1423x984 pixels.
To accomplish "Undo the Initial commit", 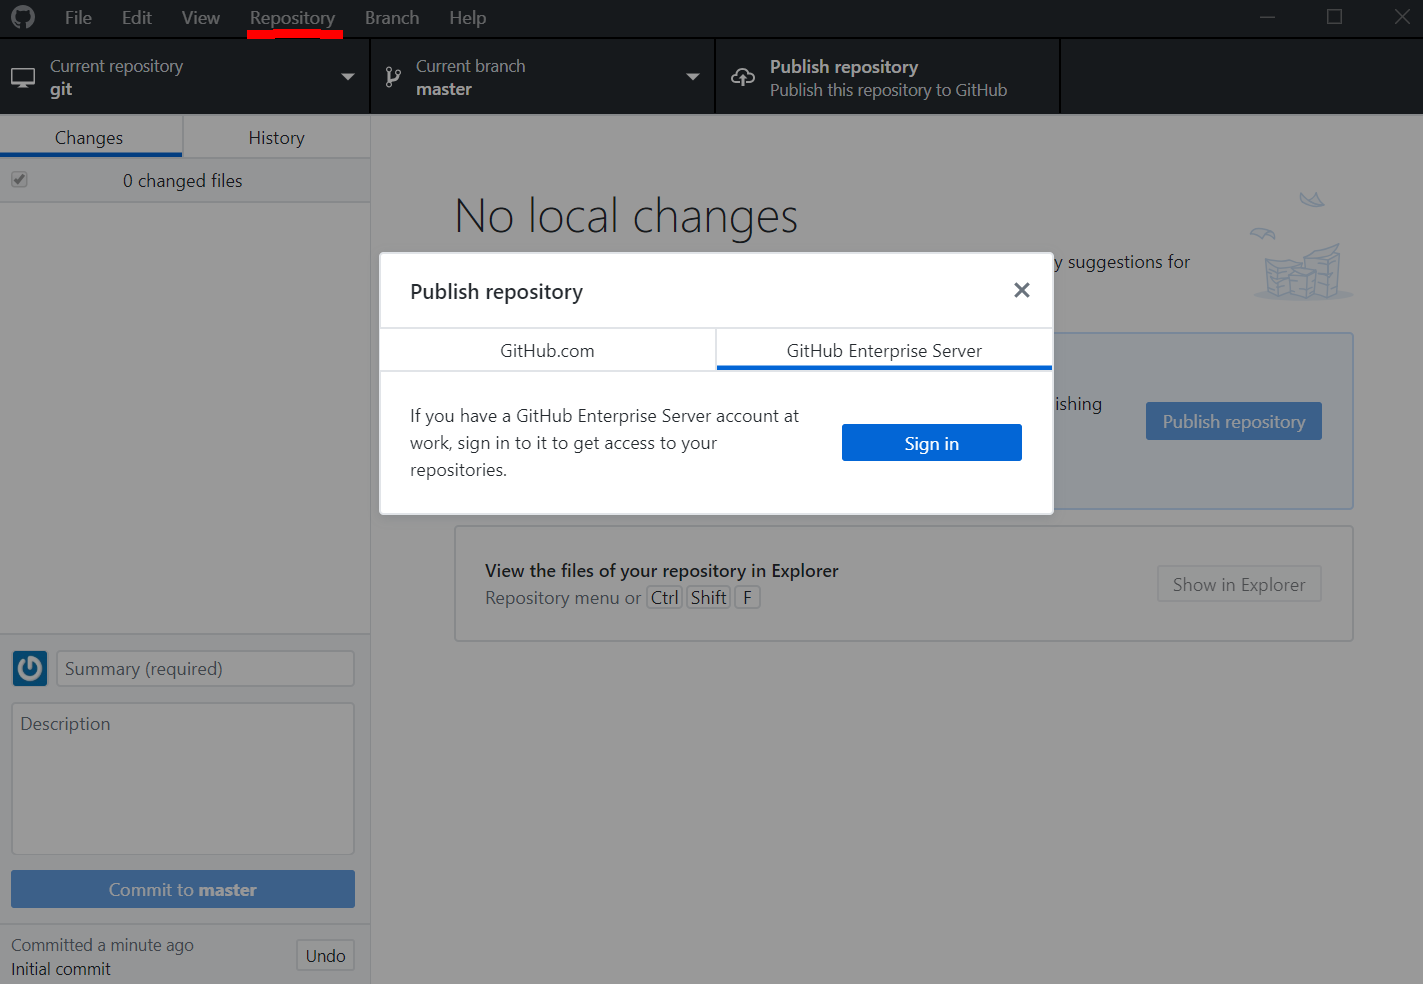I will click(325, 955).
